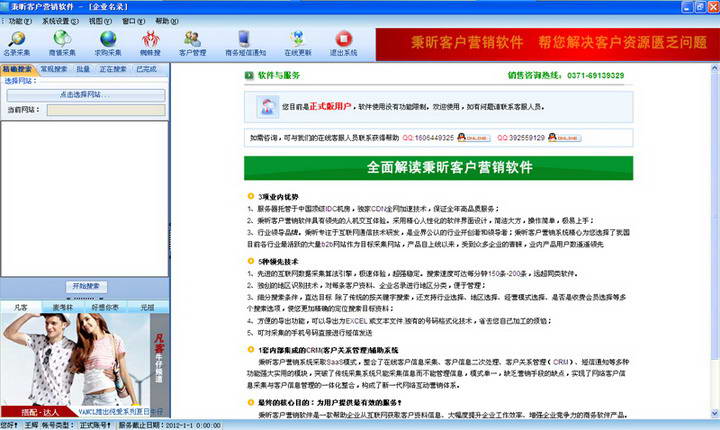Viewport: 720px width, 430px height.
Task: Open the 视图 menu
Action: [100, 21]
